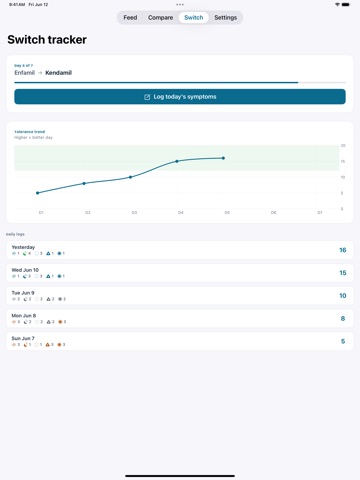Click score 5 on Sun Jun 7 row
Screen dimensions: 360x480
[x=343, y=341]
